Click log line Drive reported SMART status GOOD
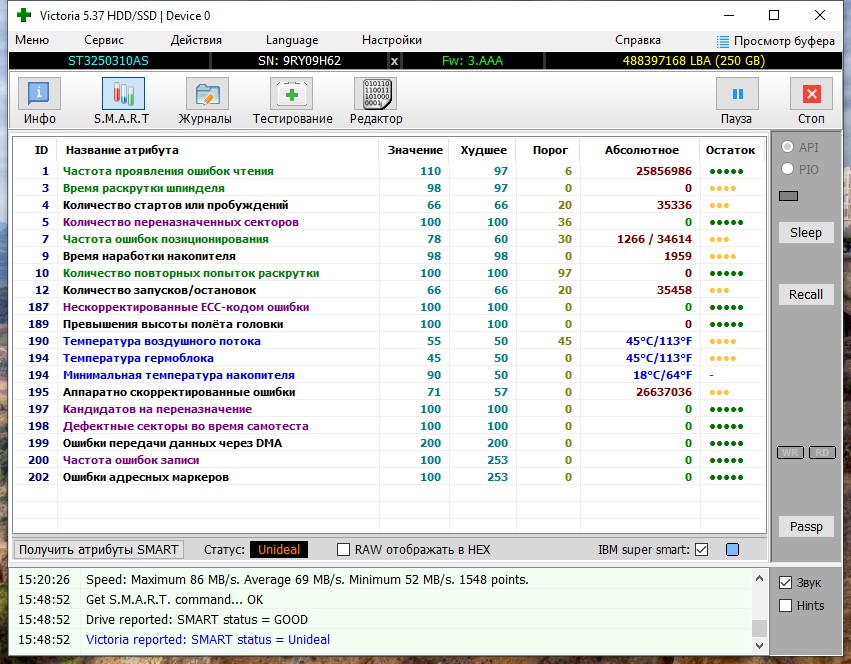Image resolution: width=851 pixels, height=664 pixels. pos(196,619)
